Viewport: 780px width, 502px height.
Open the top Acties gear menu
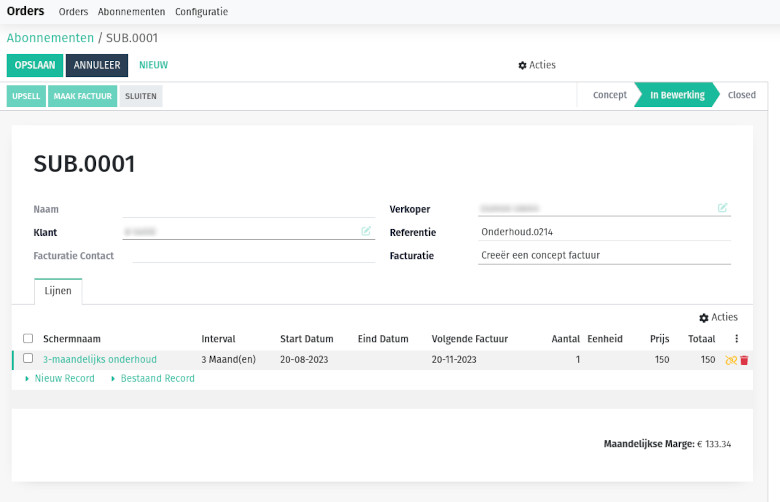pos(537,65)
